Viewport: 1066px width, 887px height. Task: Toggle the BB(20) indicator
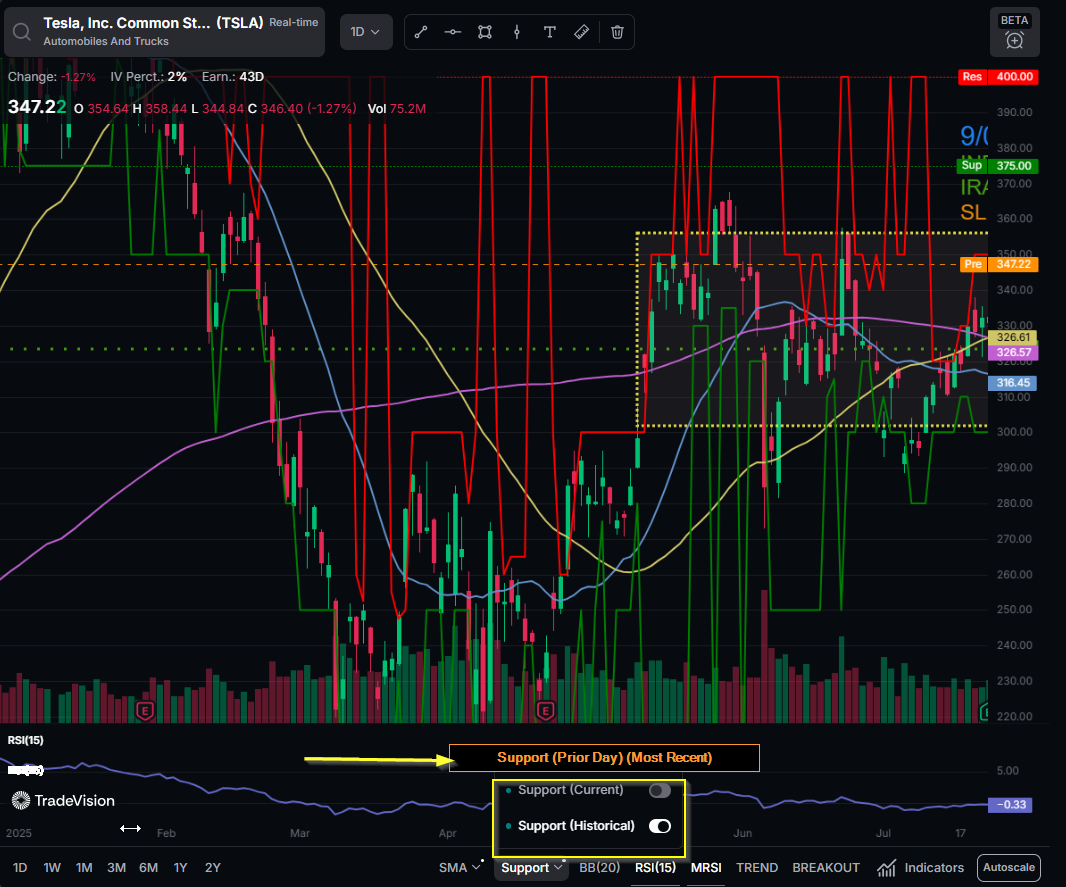[599, 867]
